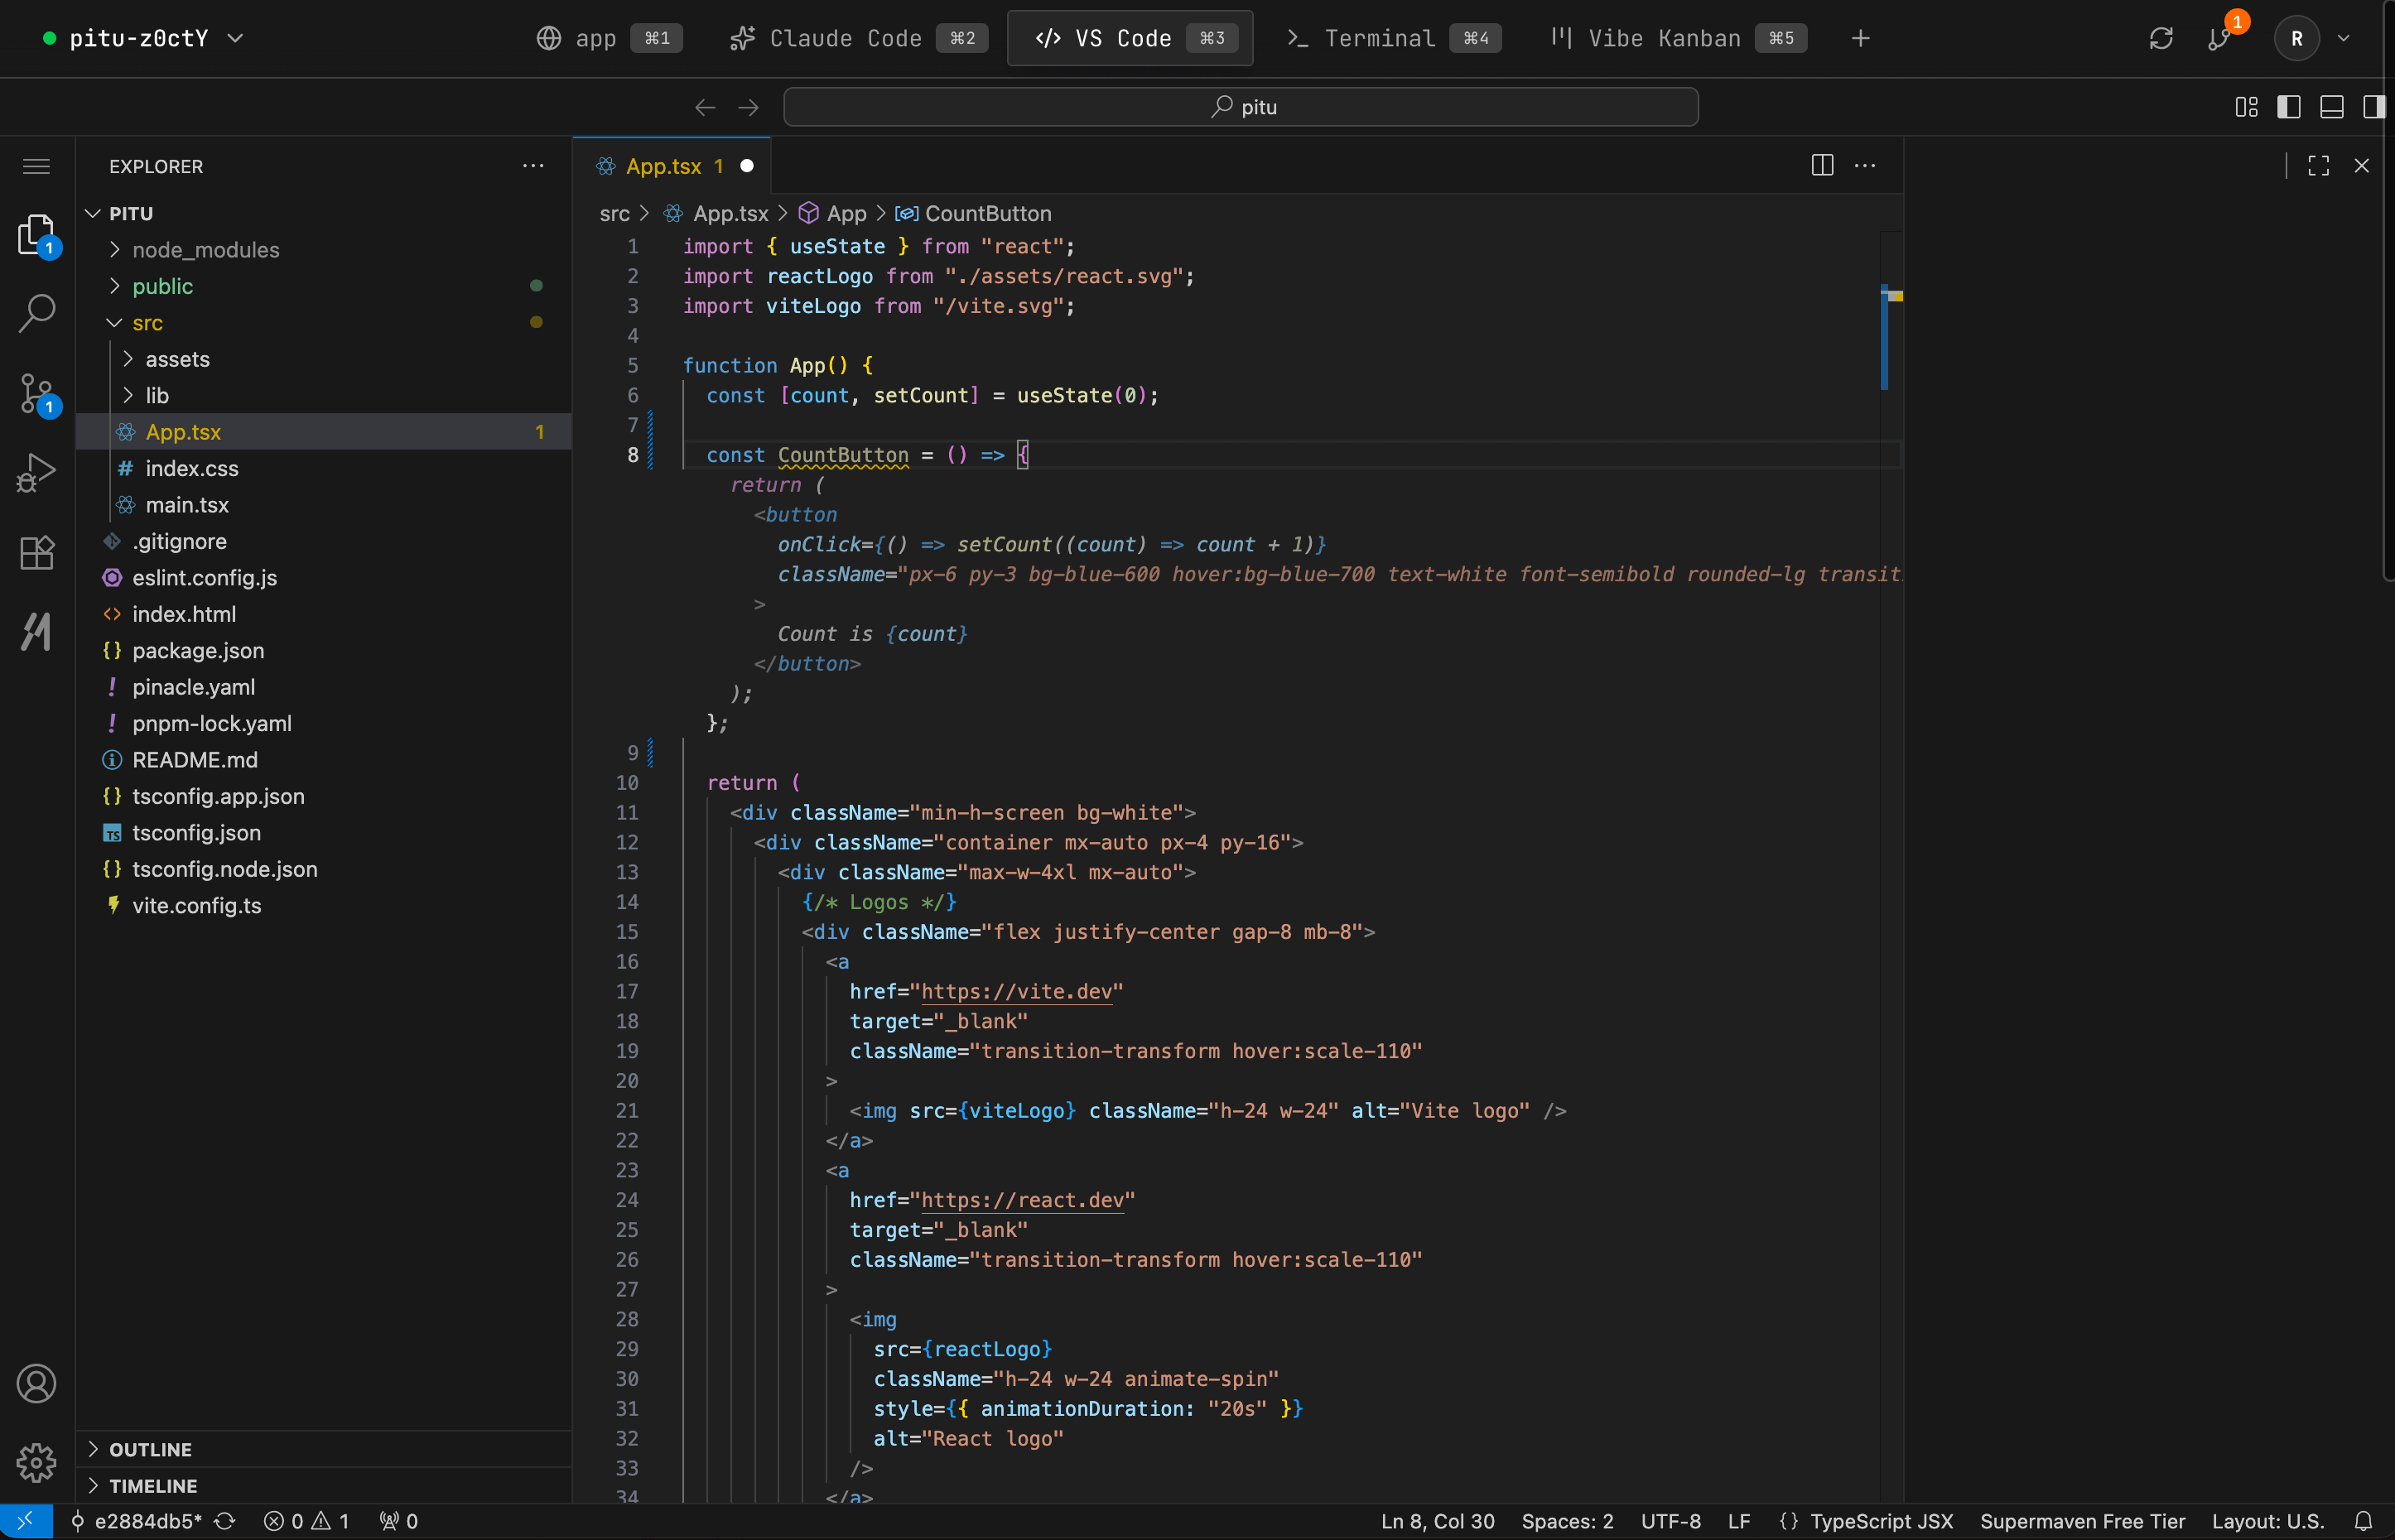
Task: Open the Extensions view icon
Action: tap(37, 552)
